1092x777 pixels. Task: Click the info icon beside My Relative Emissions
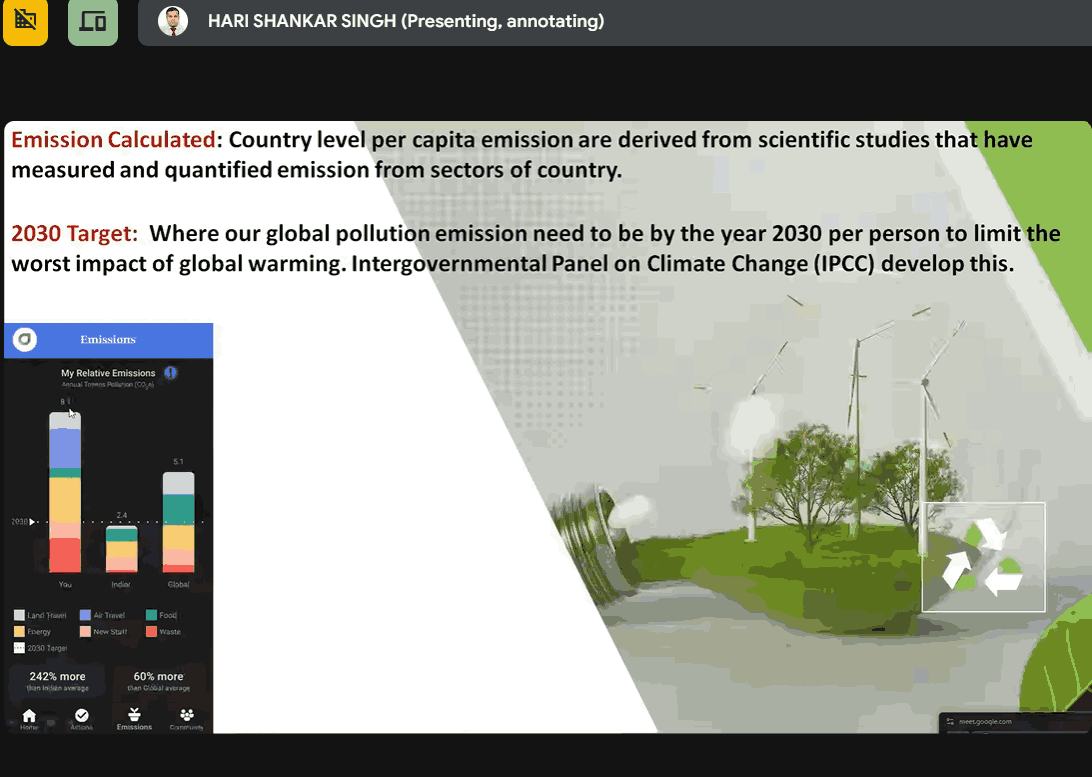pos(170,373)
